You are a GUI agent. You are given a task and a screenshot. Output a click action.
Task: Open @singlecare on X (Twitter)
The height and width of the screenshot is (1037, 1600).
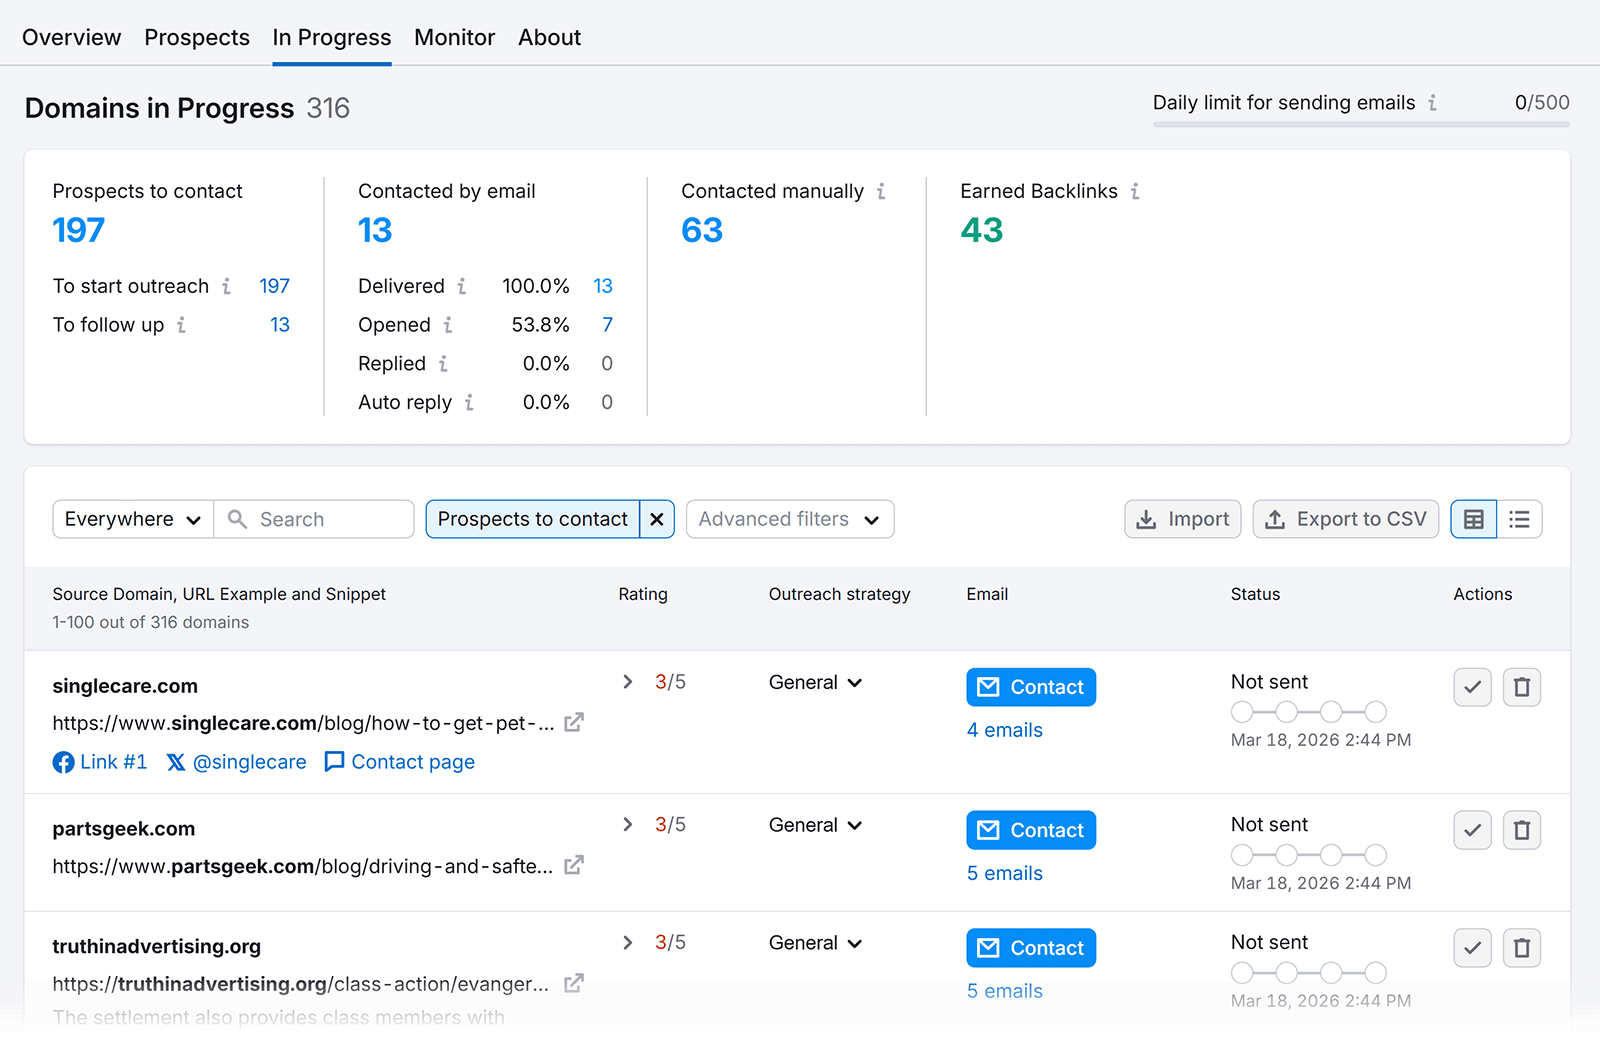(176, 762)
